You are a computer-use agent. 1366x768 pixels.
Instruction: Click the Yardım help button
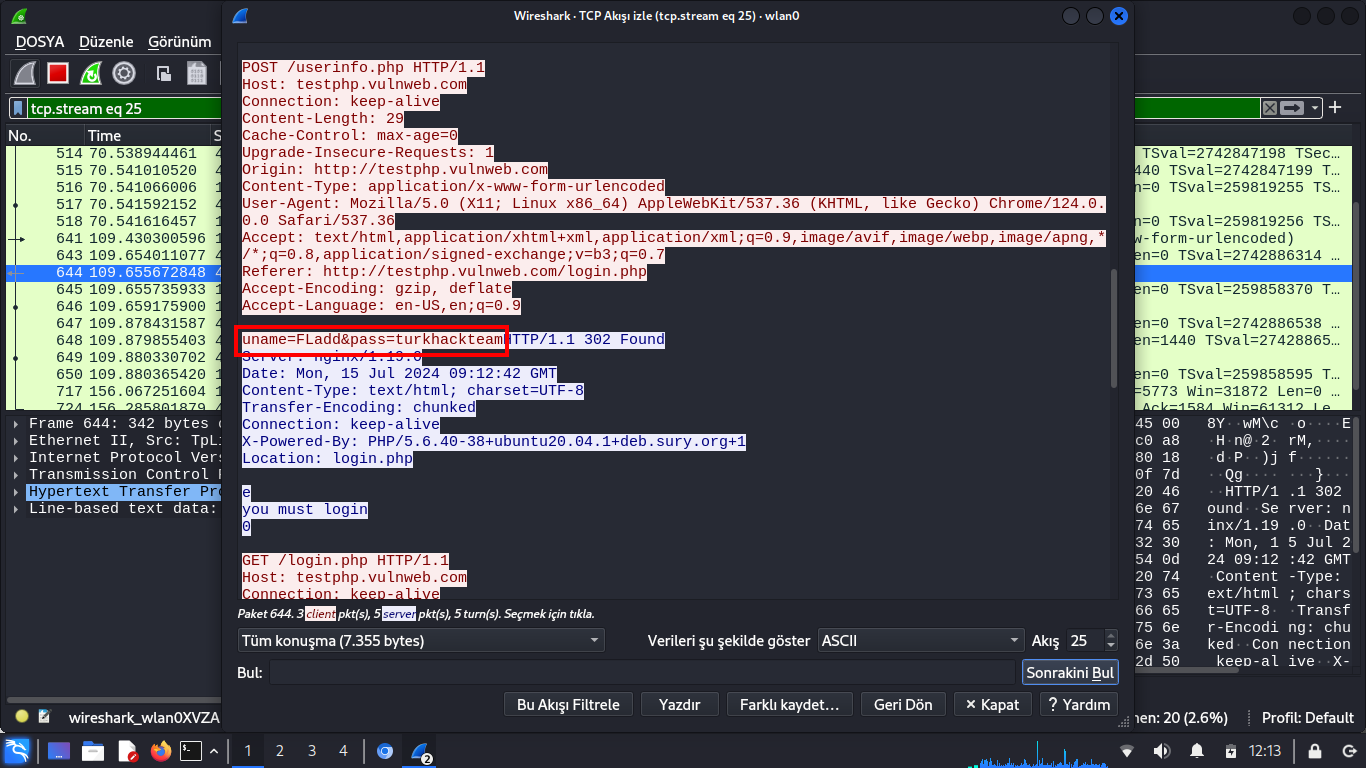pyautogui.click(x=1079, y=704)
